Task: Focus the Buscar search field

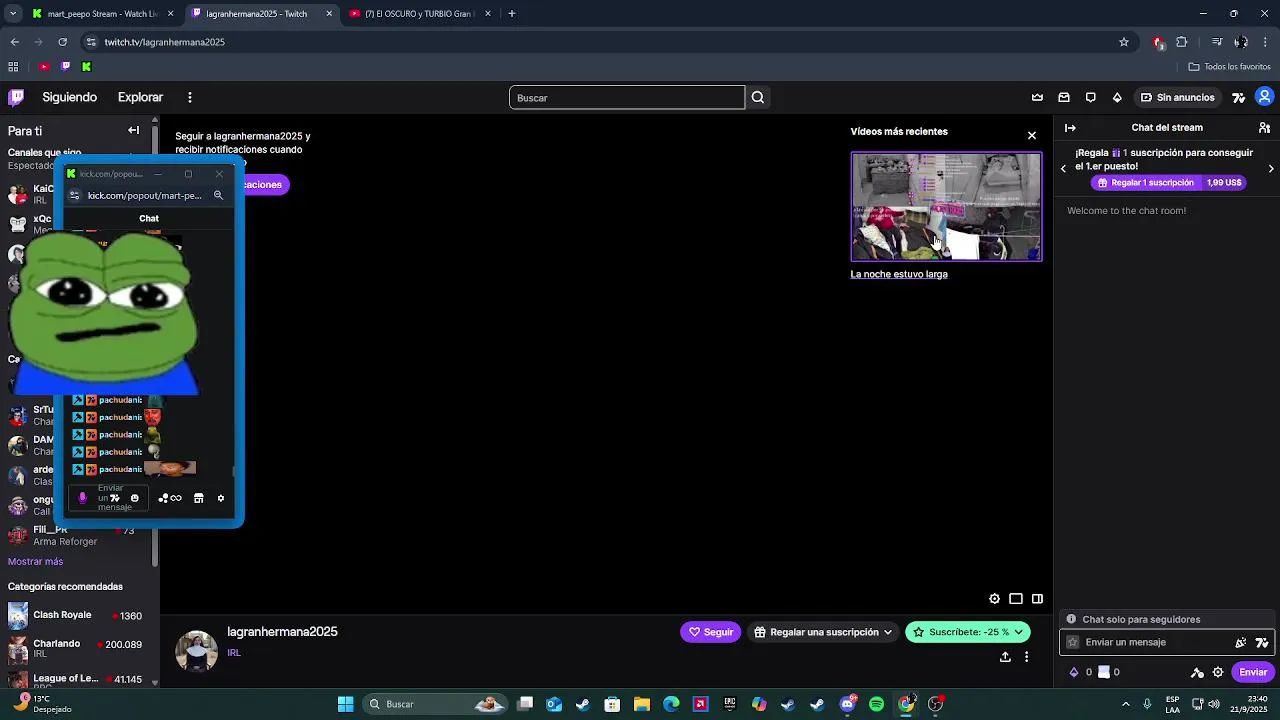Action: (x=627, y=97)
